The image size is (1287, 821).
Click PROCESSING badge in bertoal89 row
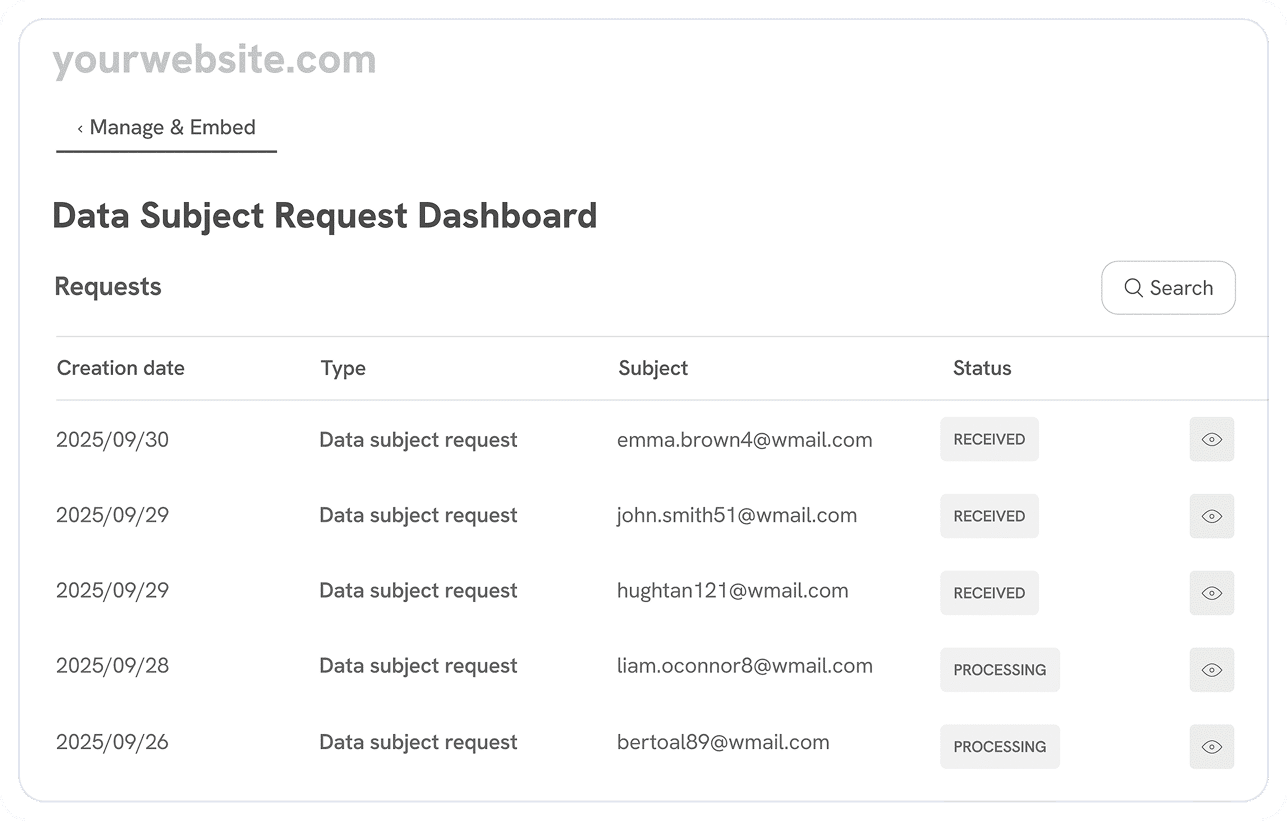(999, 747)
